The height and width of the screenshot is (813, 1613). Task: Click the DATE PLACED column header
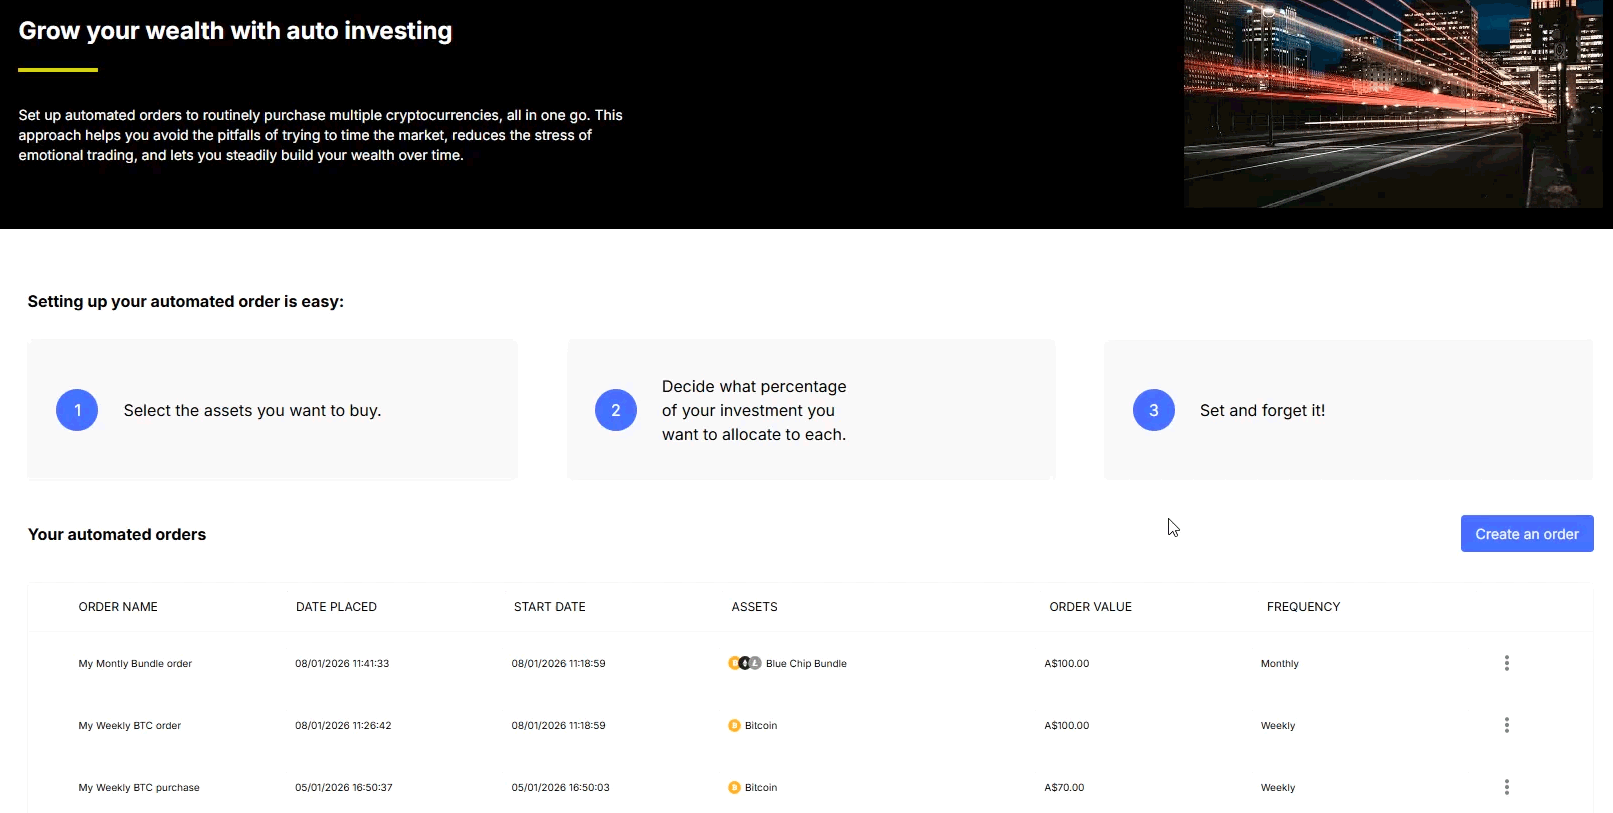pyautogui.click(x=336, y=607)
